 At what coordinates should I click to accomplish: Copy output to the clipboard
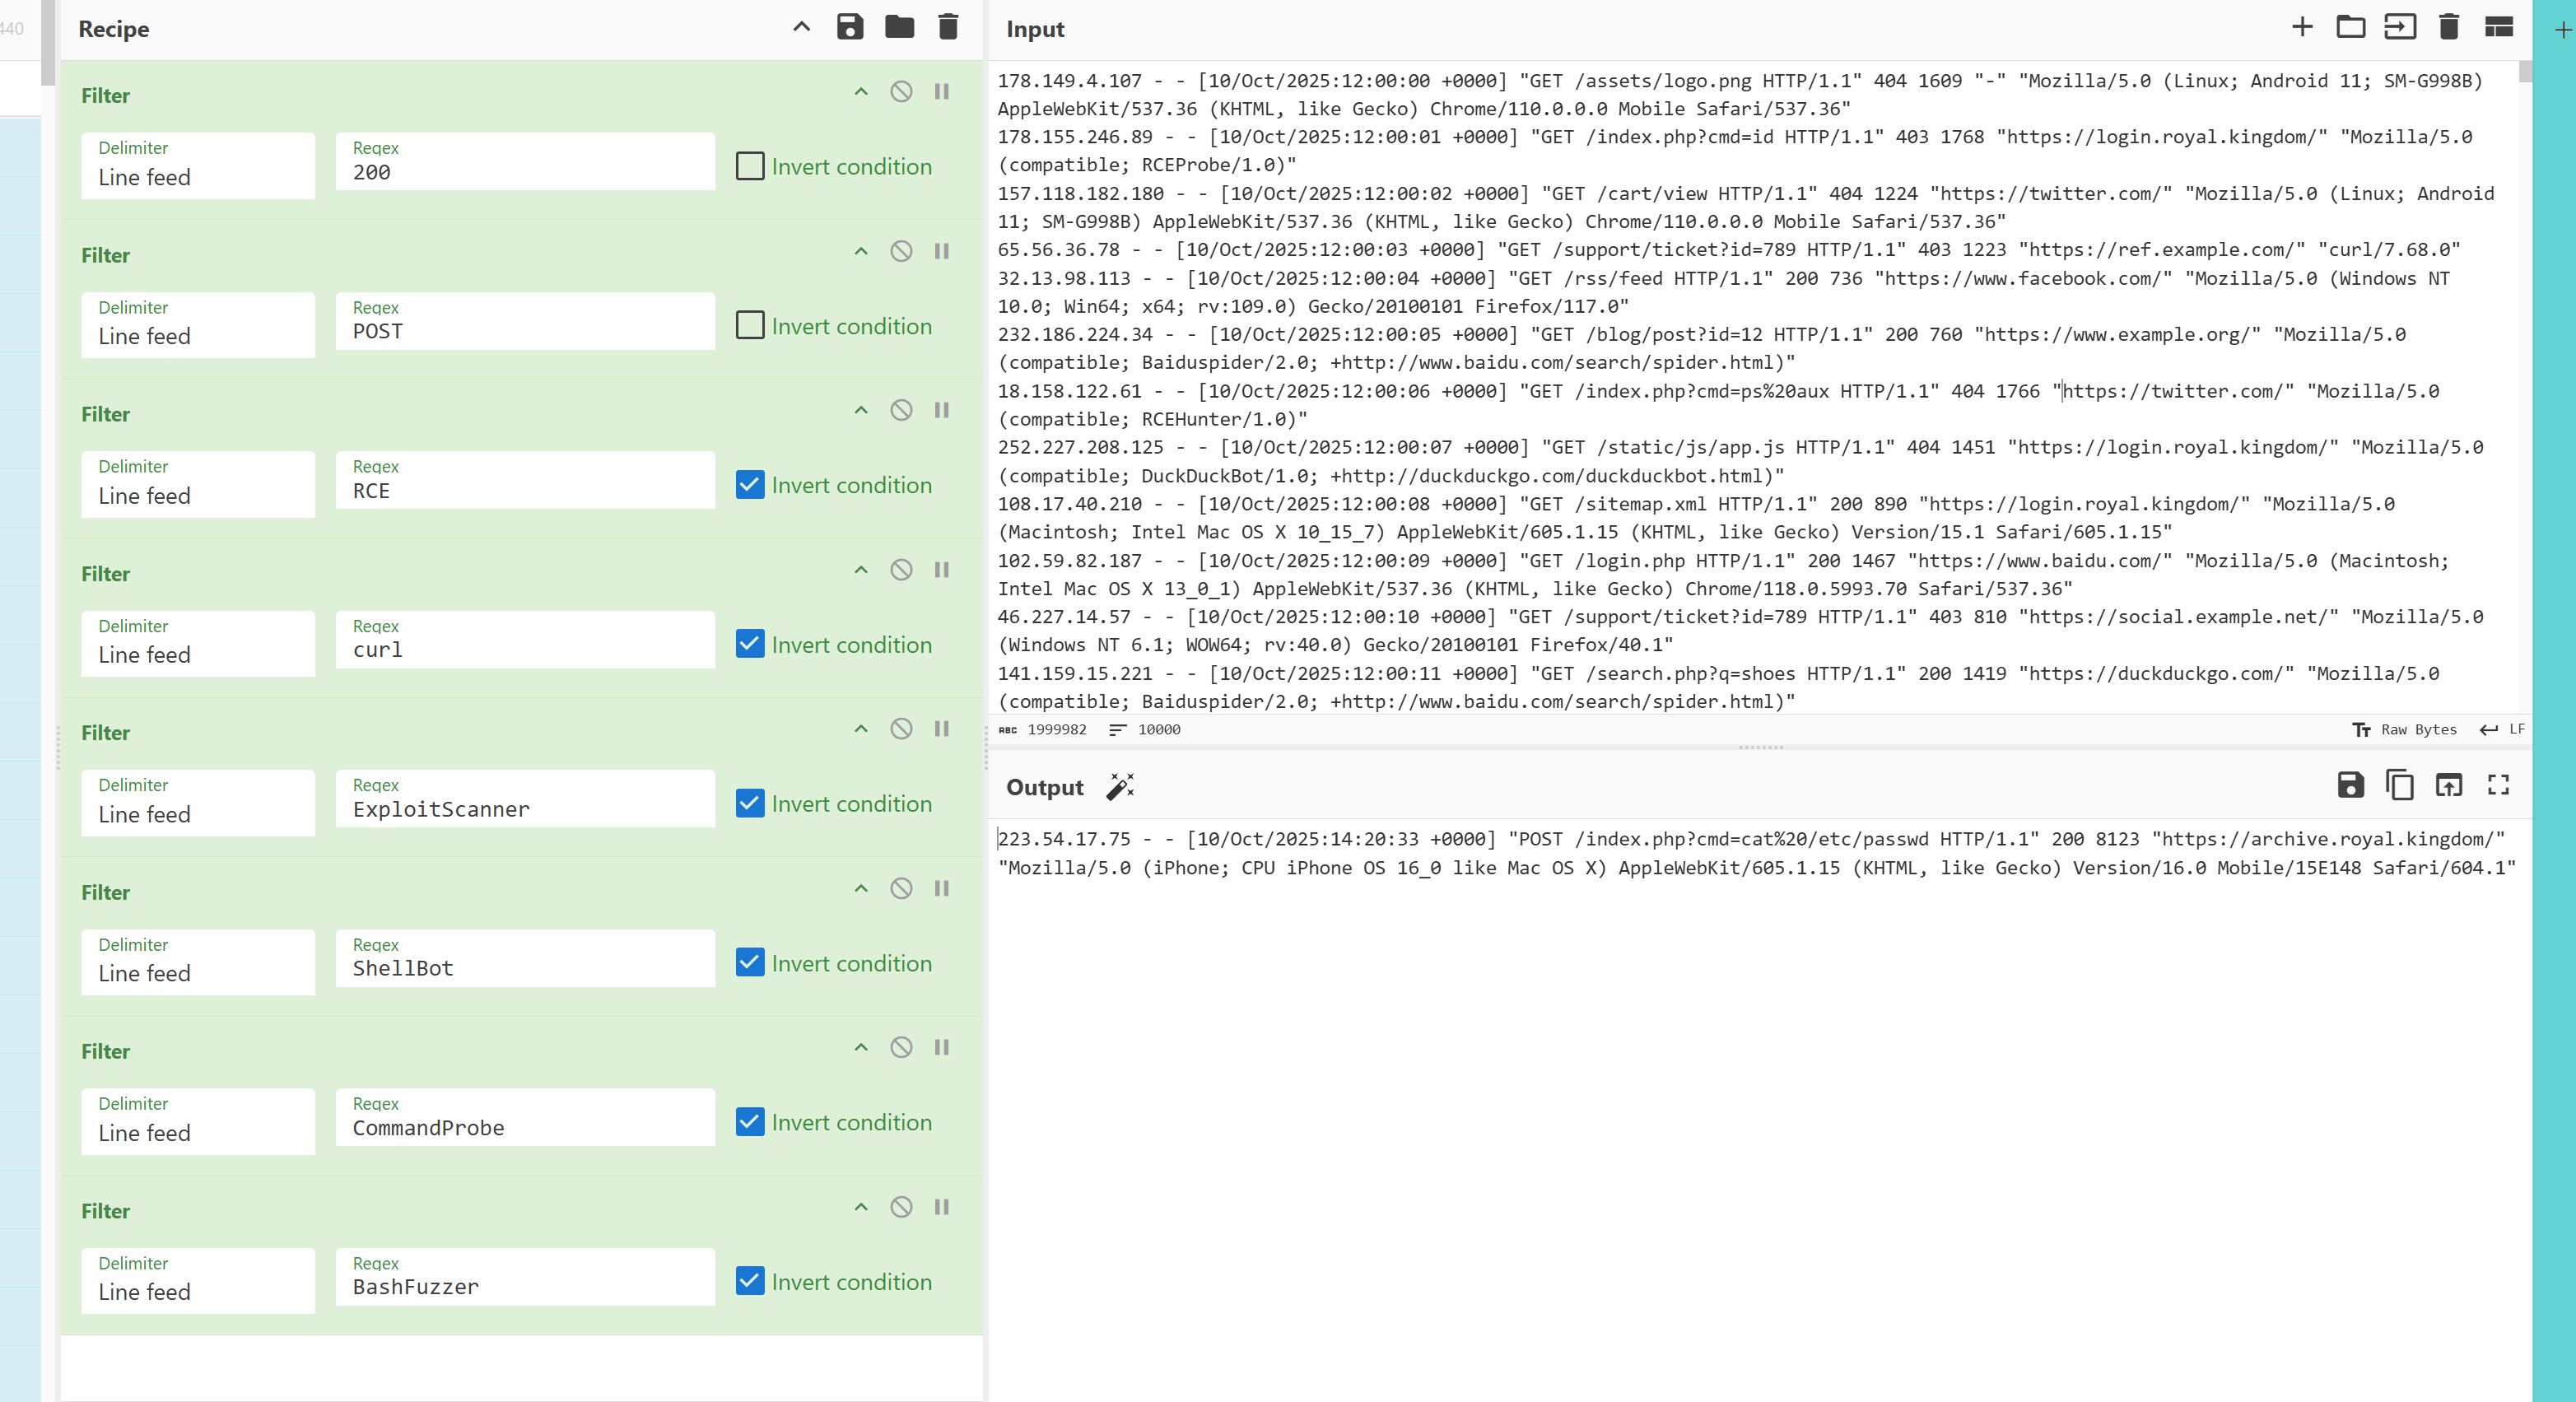coord(2399,786)
